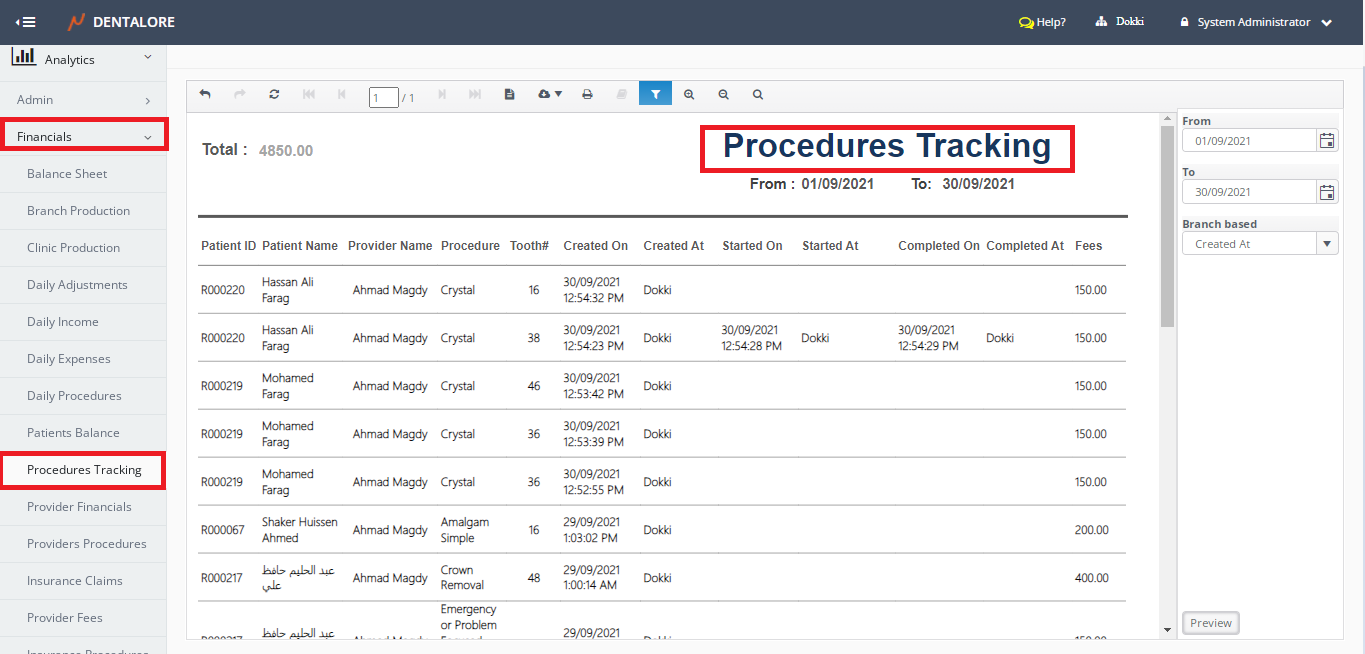This screenshot has height=654, width=1365.
Task: Click the back navigation arrow in report toolbar
Action: 205,94
